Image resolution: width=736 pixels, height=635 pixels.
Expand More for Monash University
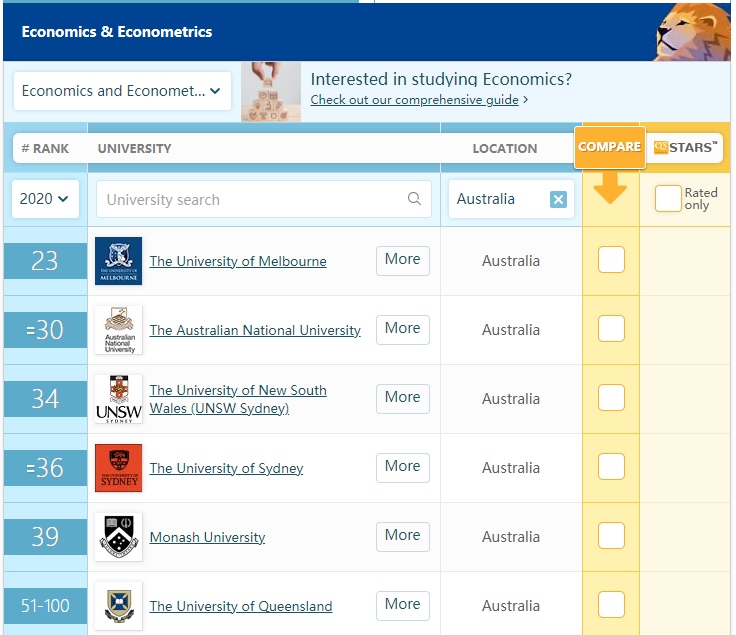tap(403, 536)
